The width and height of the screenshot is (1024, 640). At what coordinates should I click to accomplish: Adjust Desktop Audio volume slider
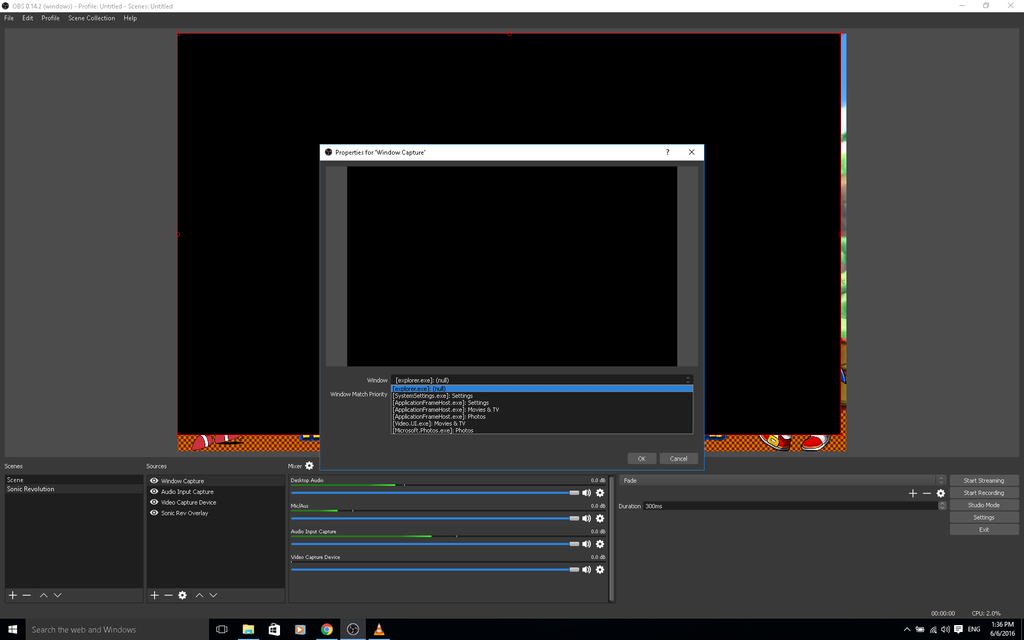coord(435,493)
